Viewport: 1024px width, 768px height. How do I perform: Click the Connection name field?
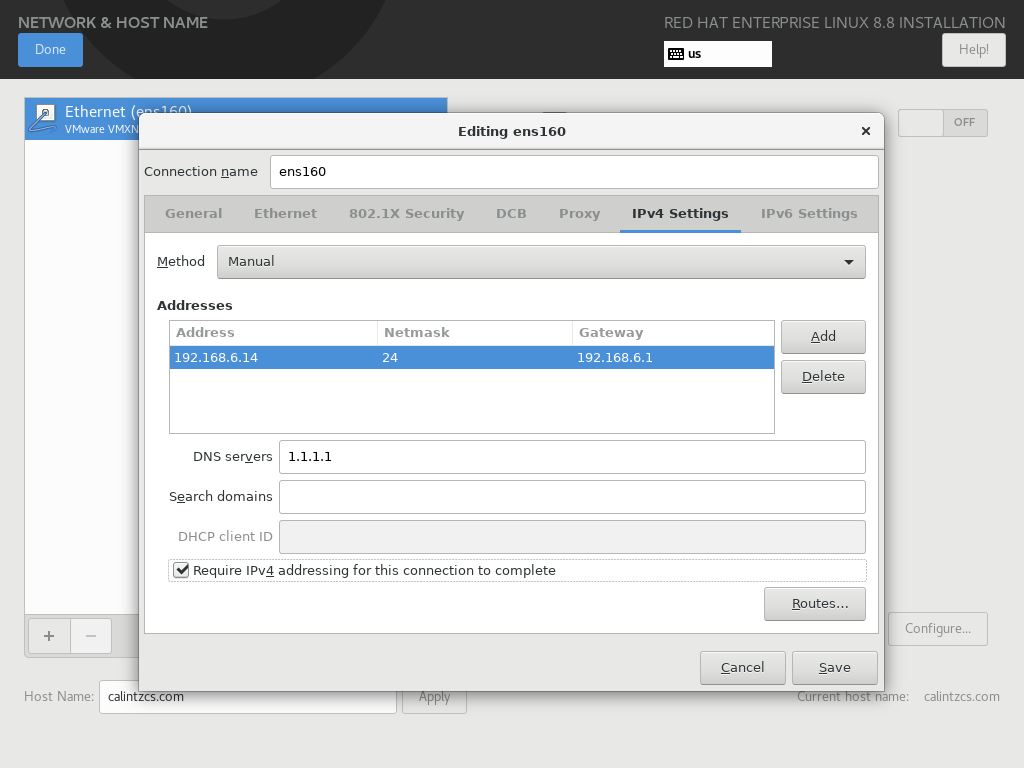(x=574, y=172)
